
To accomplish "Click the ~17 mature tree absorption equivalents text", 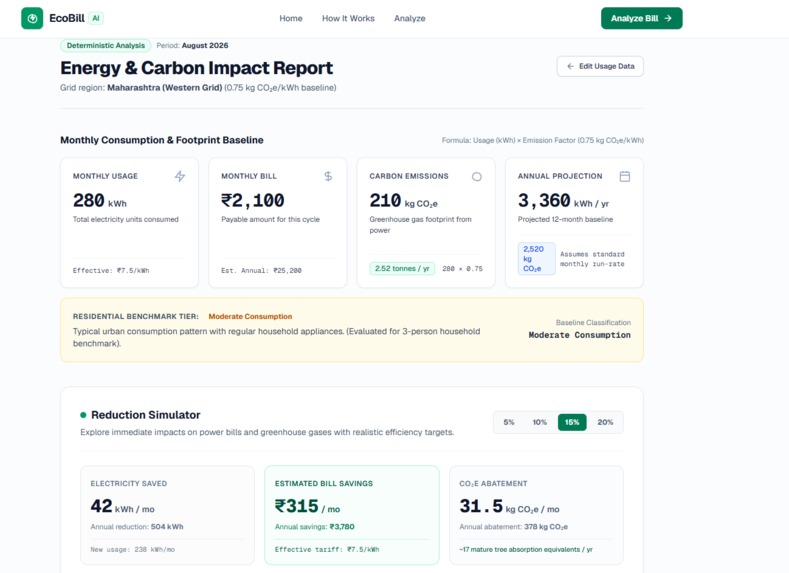I will 526,549.
